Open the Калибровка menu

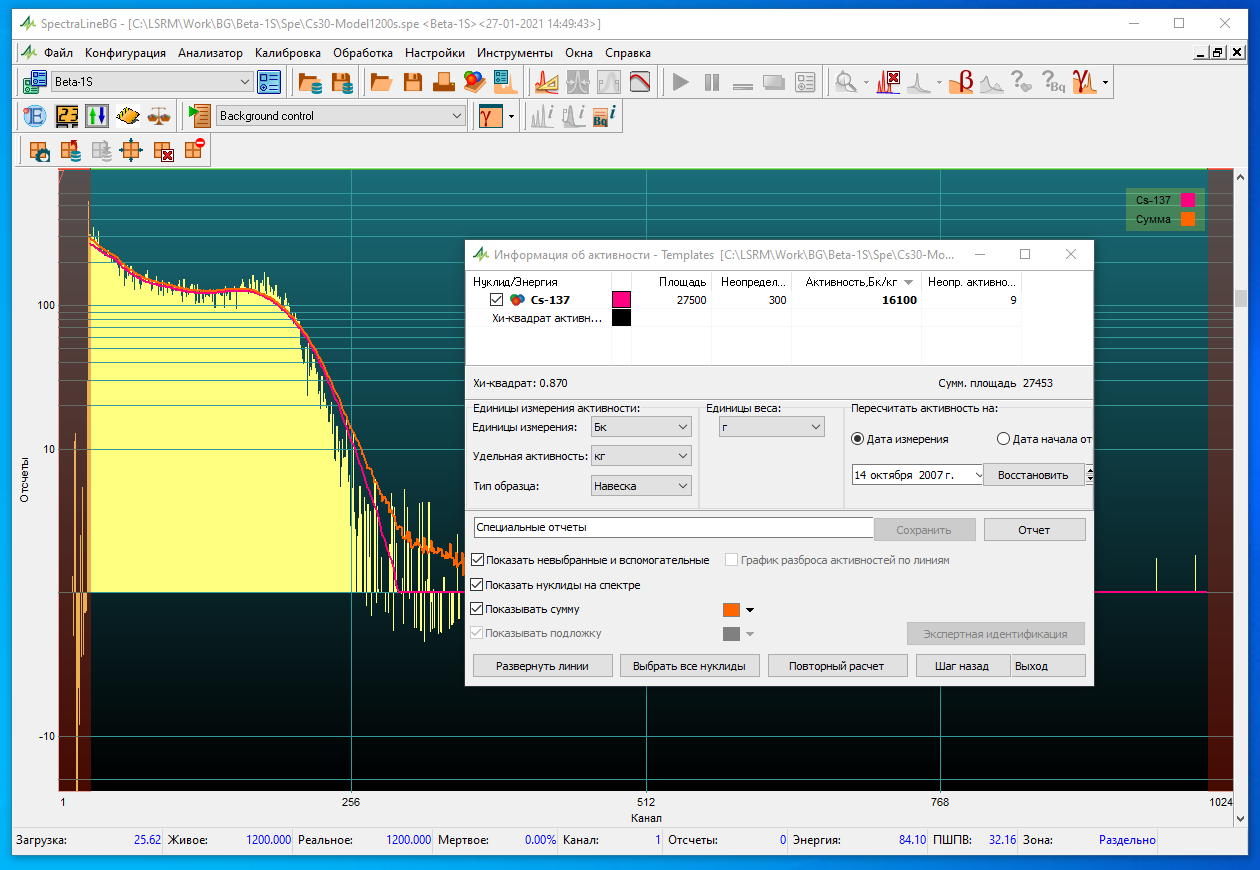pyautogui.click(x=288, y=53)
